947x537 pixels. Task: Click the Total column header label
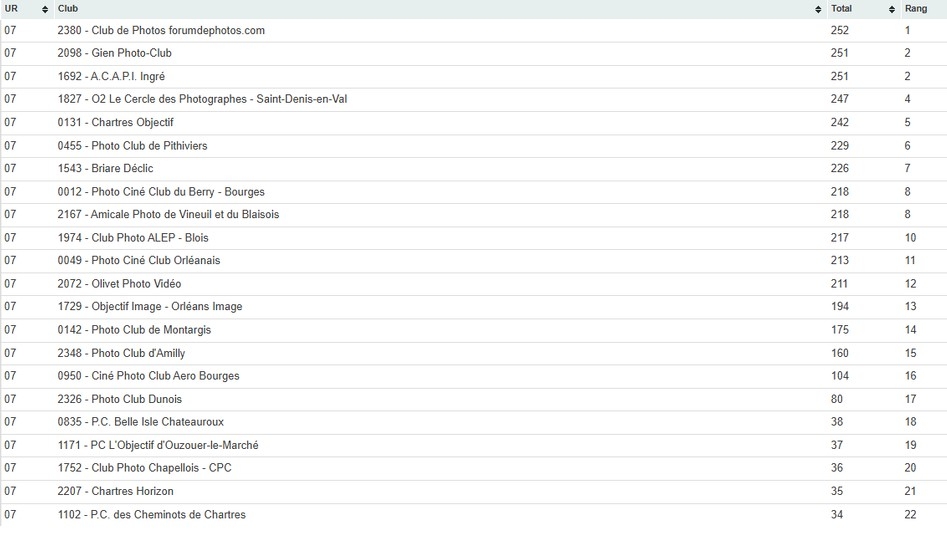pyautogui.click(x=841, y=9)
